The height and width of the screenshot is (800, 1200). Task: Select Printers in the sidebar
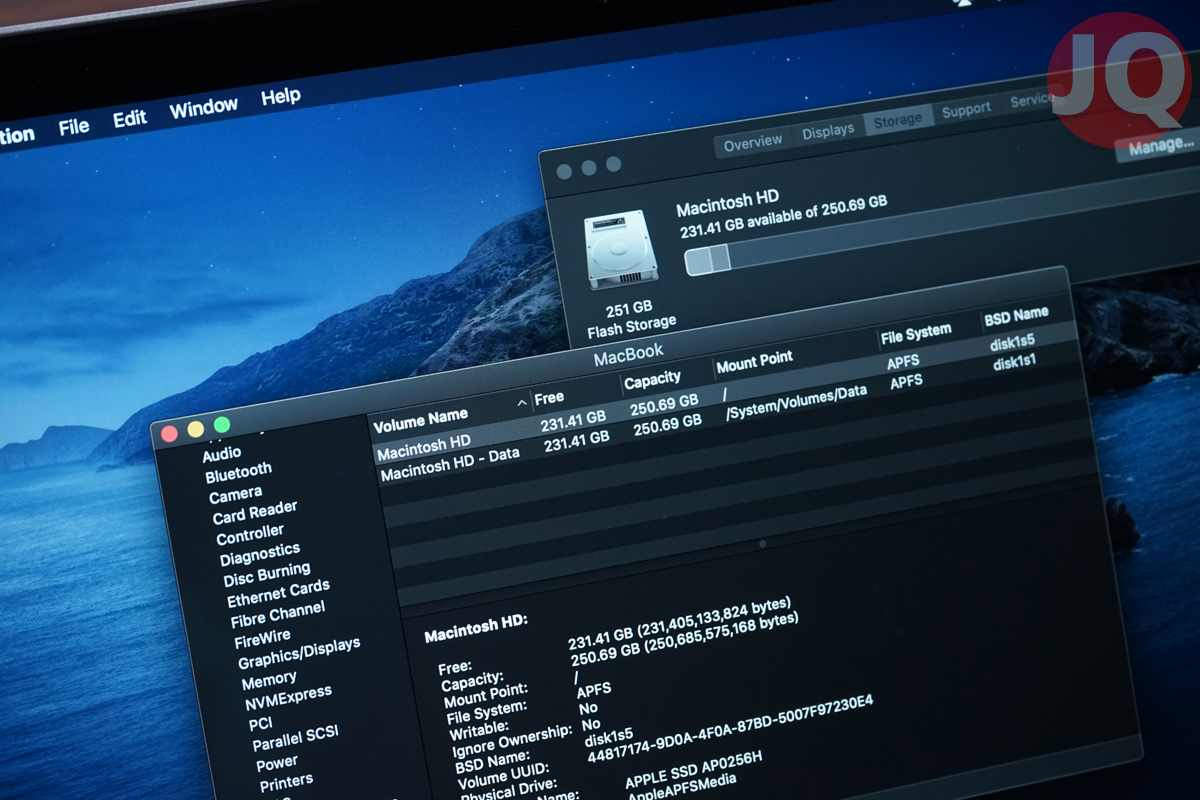286,782
